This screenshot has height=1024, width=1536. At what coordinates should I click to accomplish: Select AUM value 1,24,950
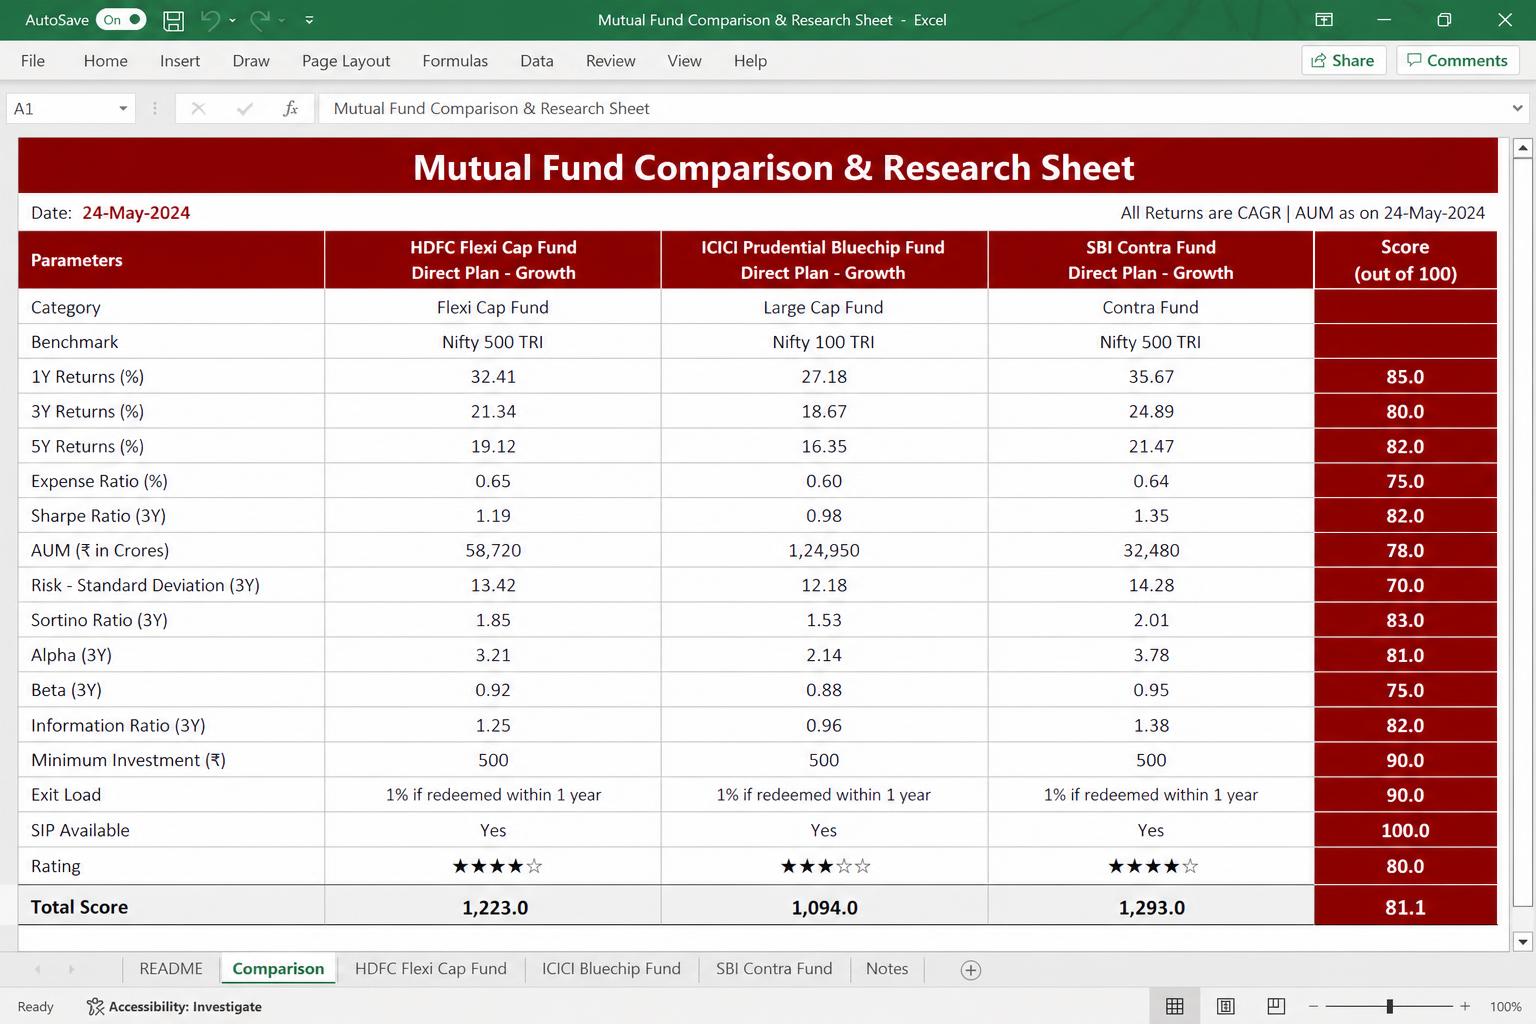pyautogui.click(x=824, y=551)
